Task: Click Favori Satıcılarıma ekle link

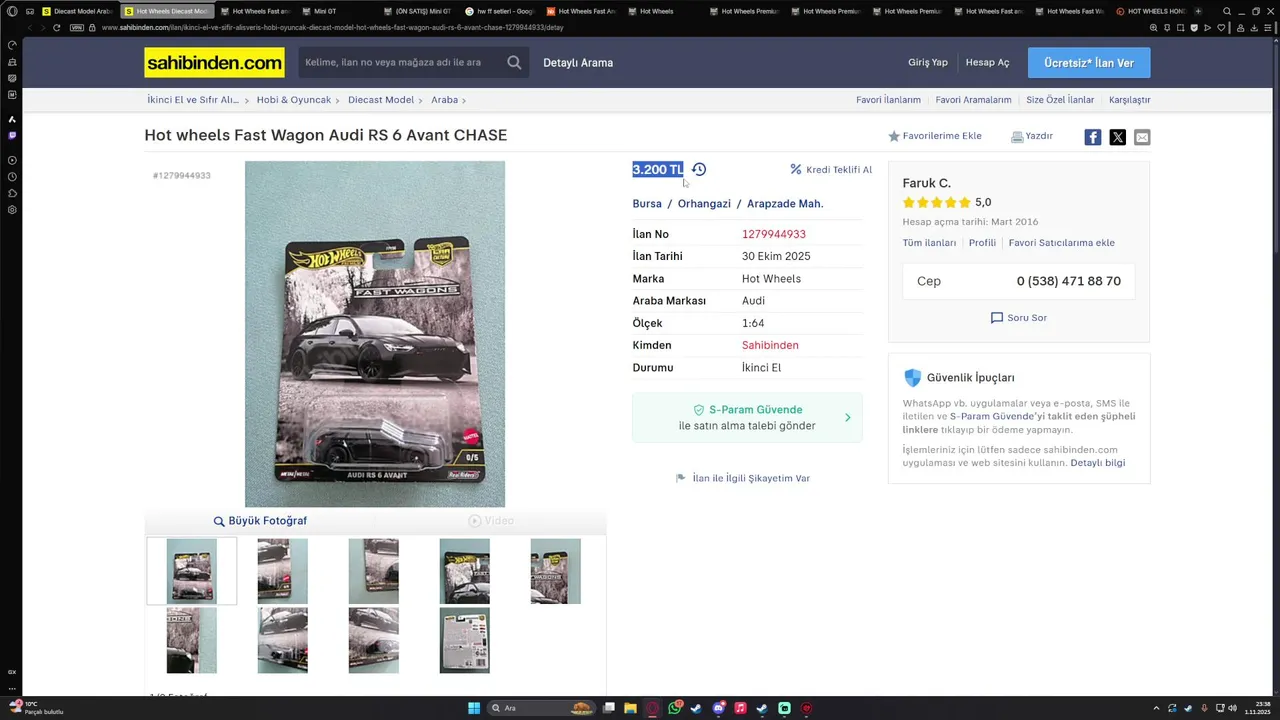Action: [x=1061, y=243]
